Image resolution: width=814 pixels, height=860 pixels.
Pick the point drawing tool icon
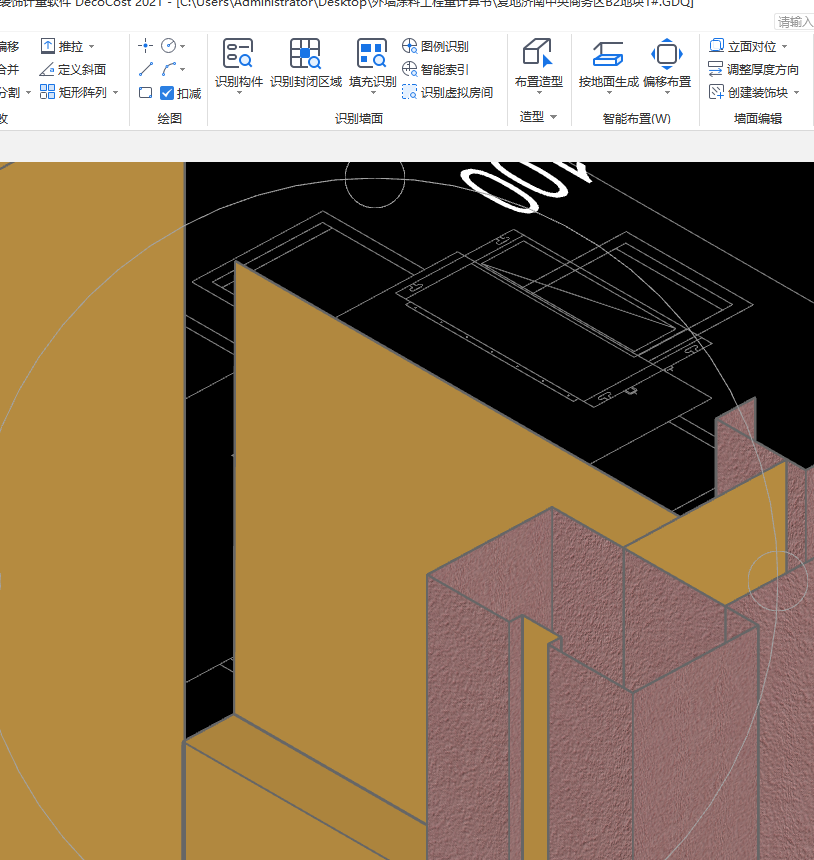[145, 46]
